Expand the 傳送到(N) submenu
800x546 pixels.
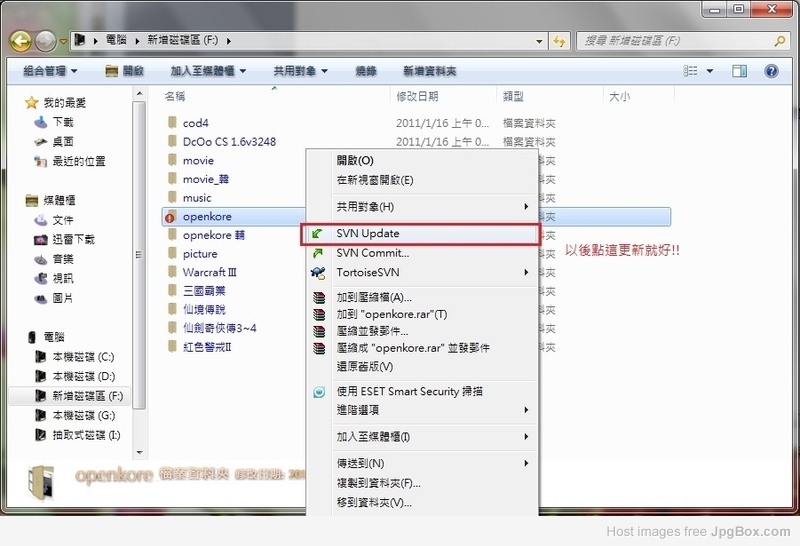tap(430, 463)
